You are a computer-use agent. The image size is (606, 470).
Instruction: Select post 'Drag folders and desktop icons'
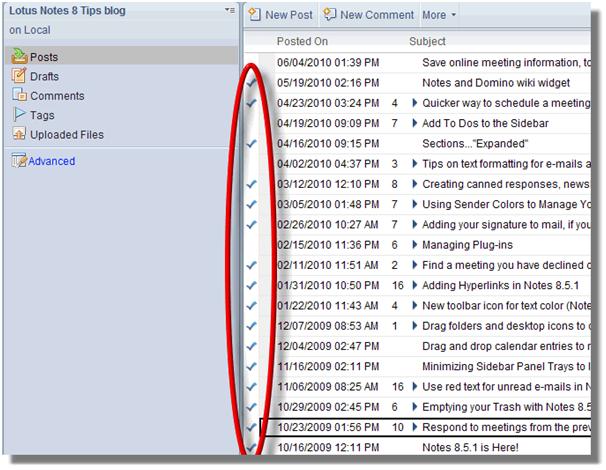(x=506, y=326)
